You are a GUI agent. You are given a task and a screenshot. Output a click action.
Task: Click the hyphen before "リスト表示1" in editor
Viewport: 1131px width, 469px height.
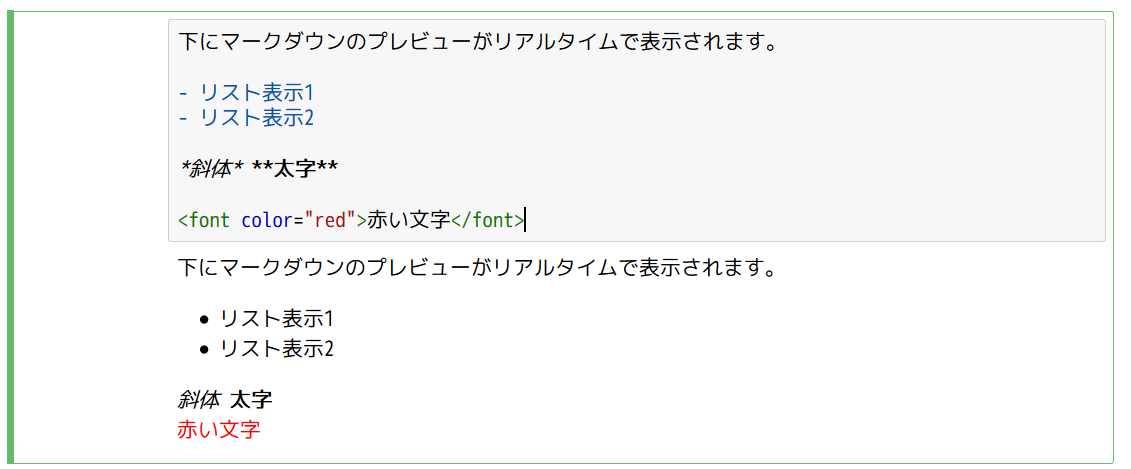pyautogui.click(x=184, y=93)
